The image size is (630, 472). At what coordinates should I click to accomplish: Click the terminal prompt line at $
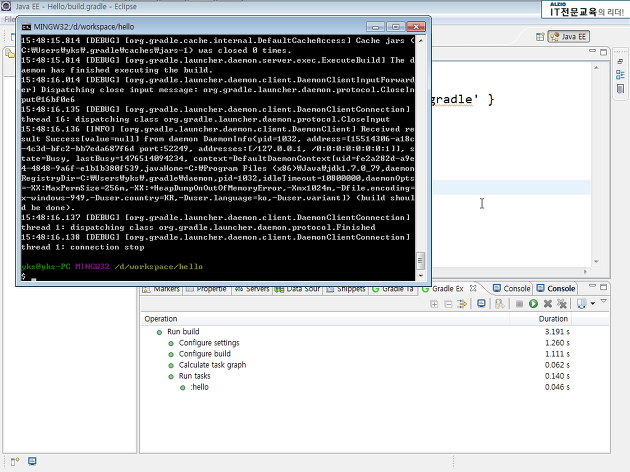click(218, 276)
